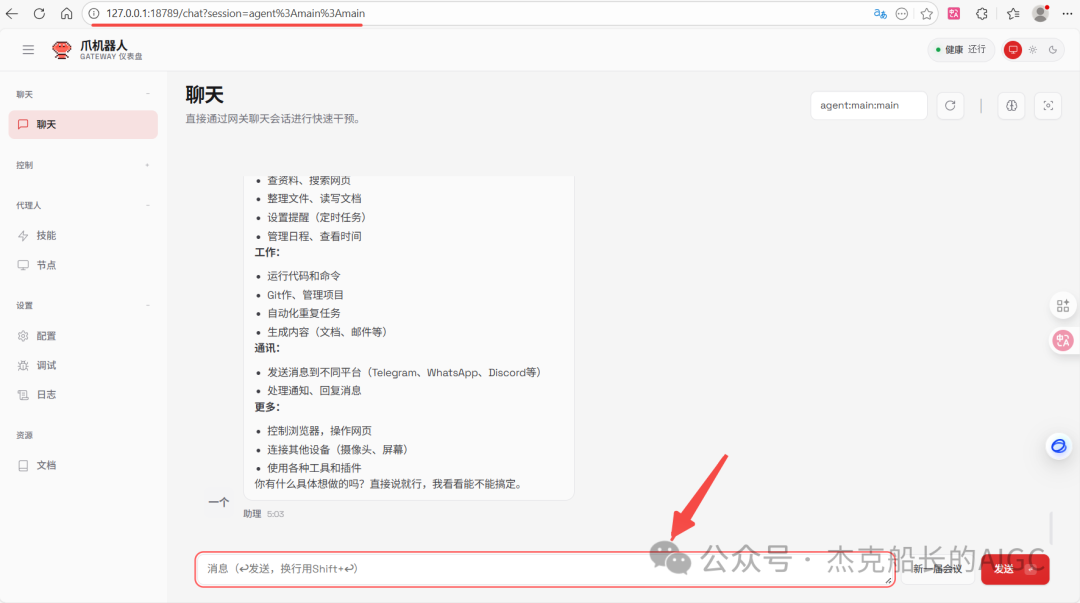The height and width of the screenshot is (603, 1080).
Task: Open the floating blue assistant icon
Action: pos(1059,447)
